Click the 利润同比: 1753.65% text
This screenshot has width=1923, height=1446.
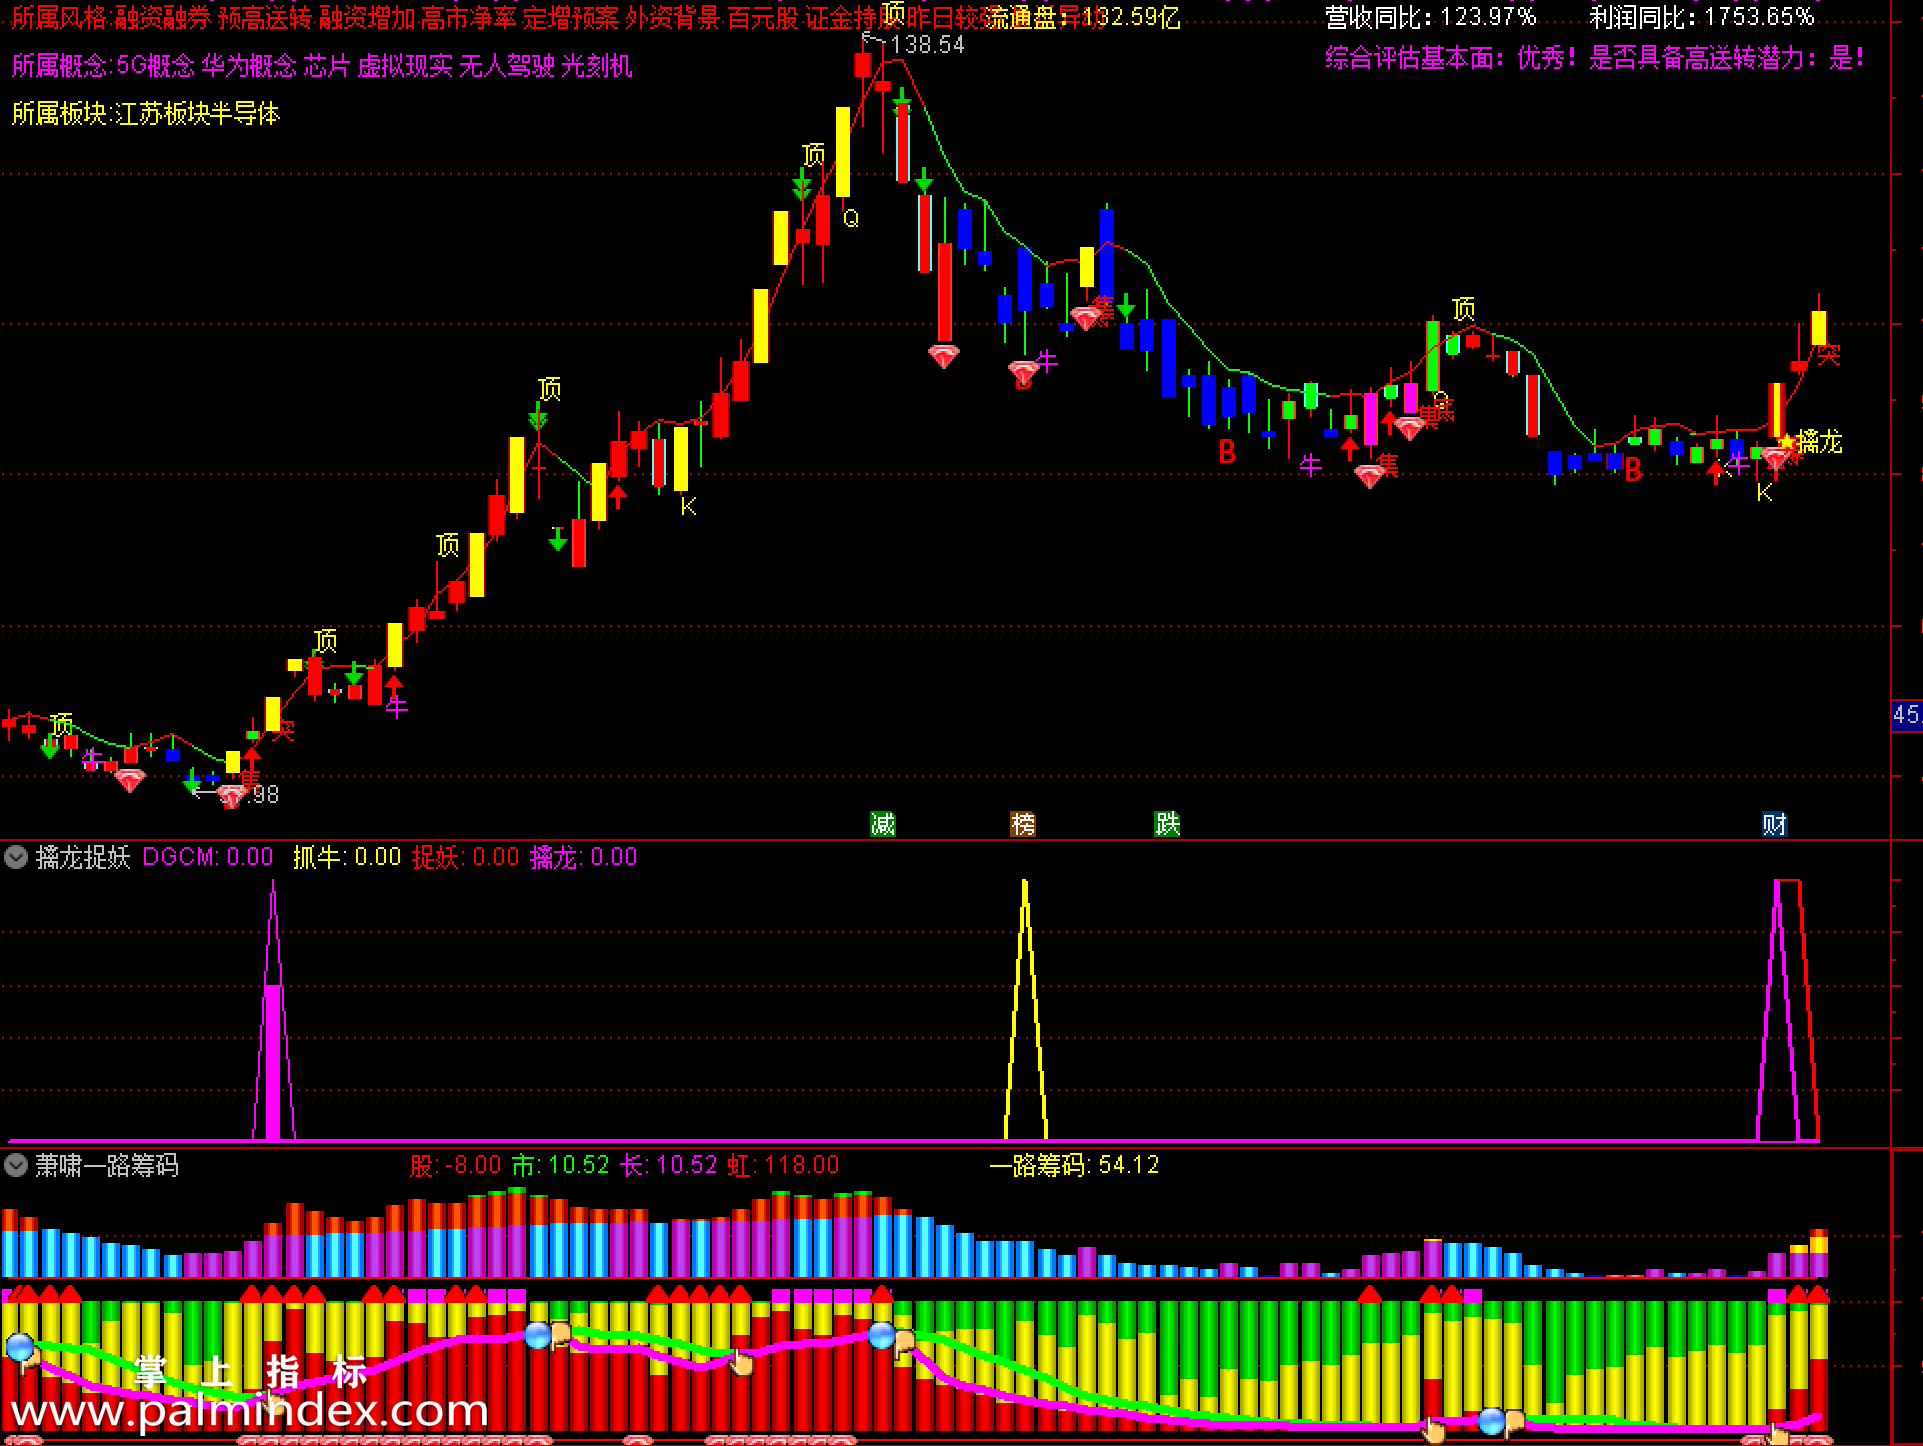coord(1701,17)
